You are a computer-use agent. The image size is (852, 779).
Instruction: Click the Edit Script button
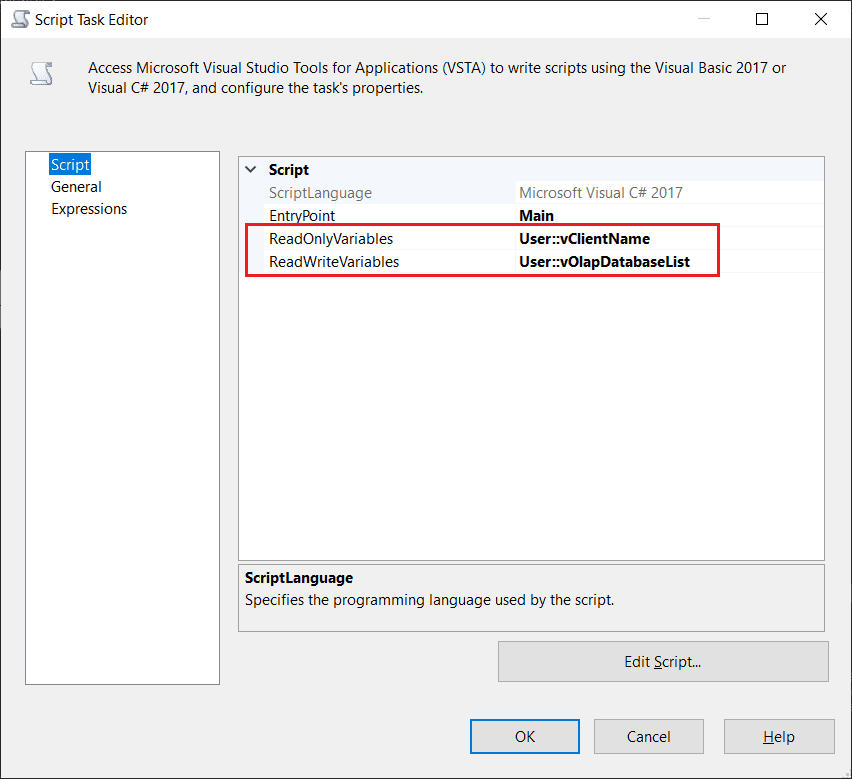click(x=663, y=662)
